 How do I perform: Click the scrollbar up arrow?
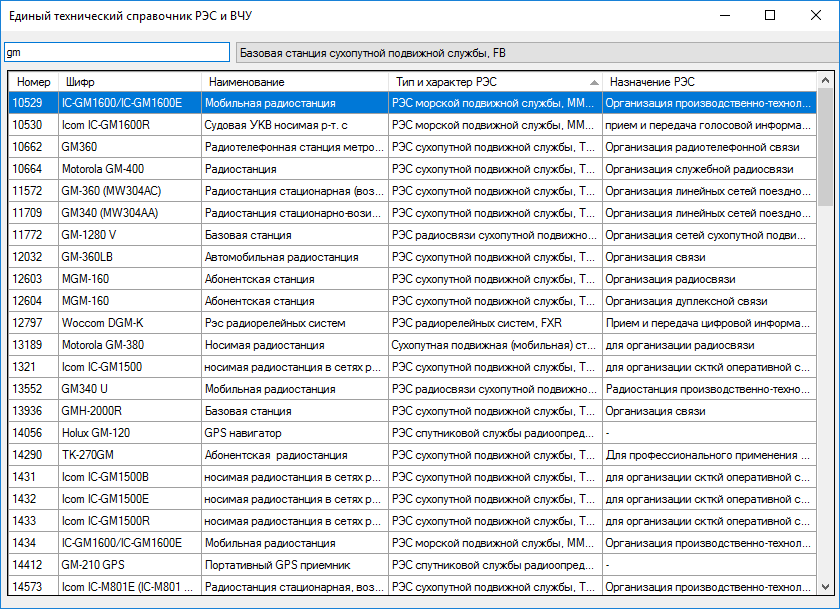point(825,80)
